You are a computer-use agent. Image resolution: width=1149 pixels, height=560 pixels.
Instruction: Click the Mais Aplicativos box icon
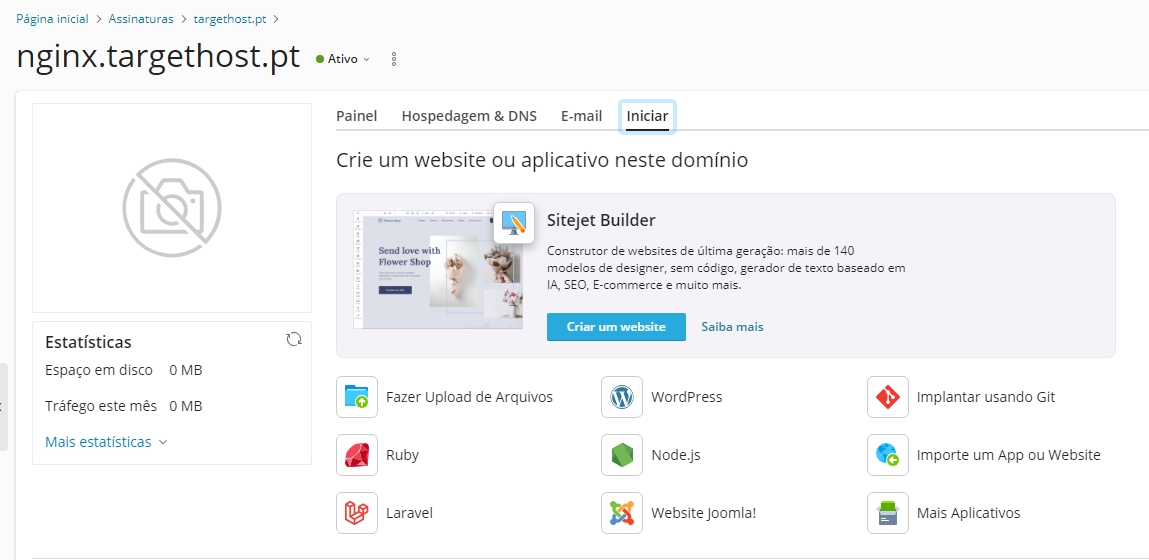pos(887,513)
